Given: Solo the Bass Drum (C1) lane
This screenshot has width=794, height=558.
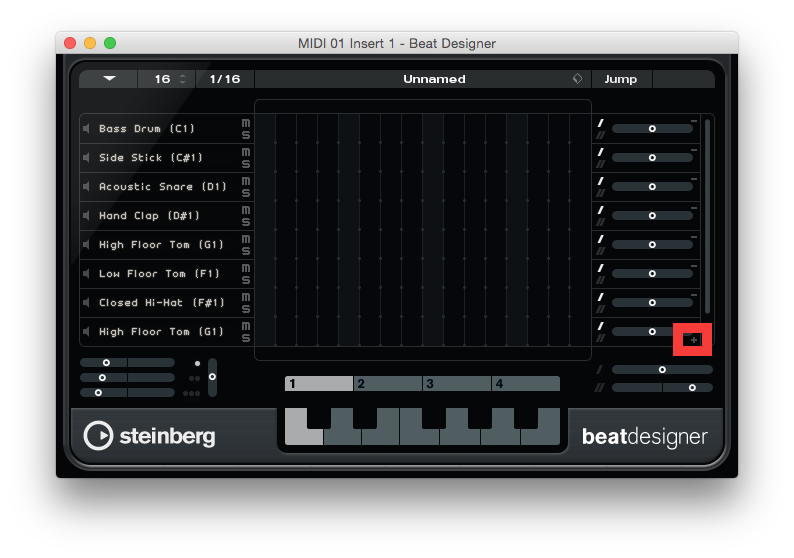Looking at the screenshot, I should (x=246, y=135).
